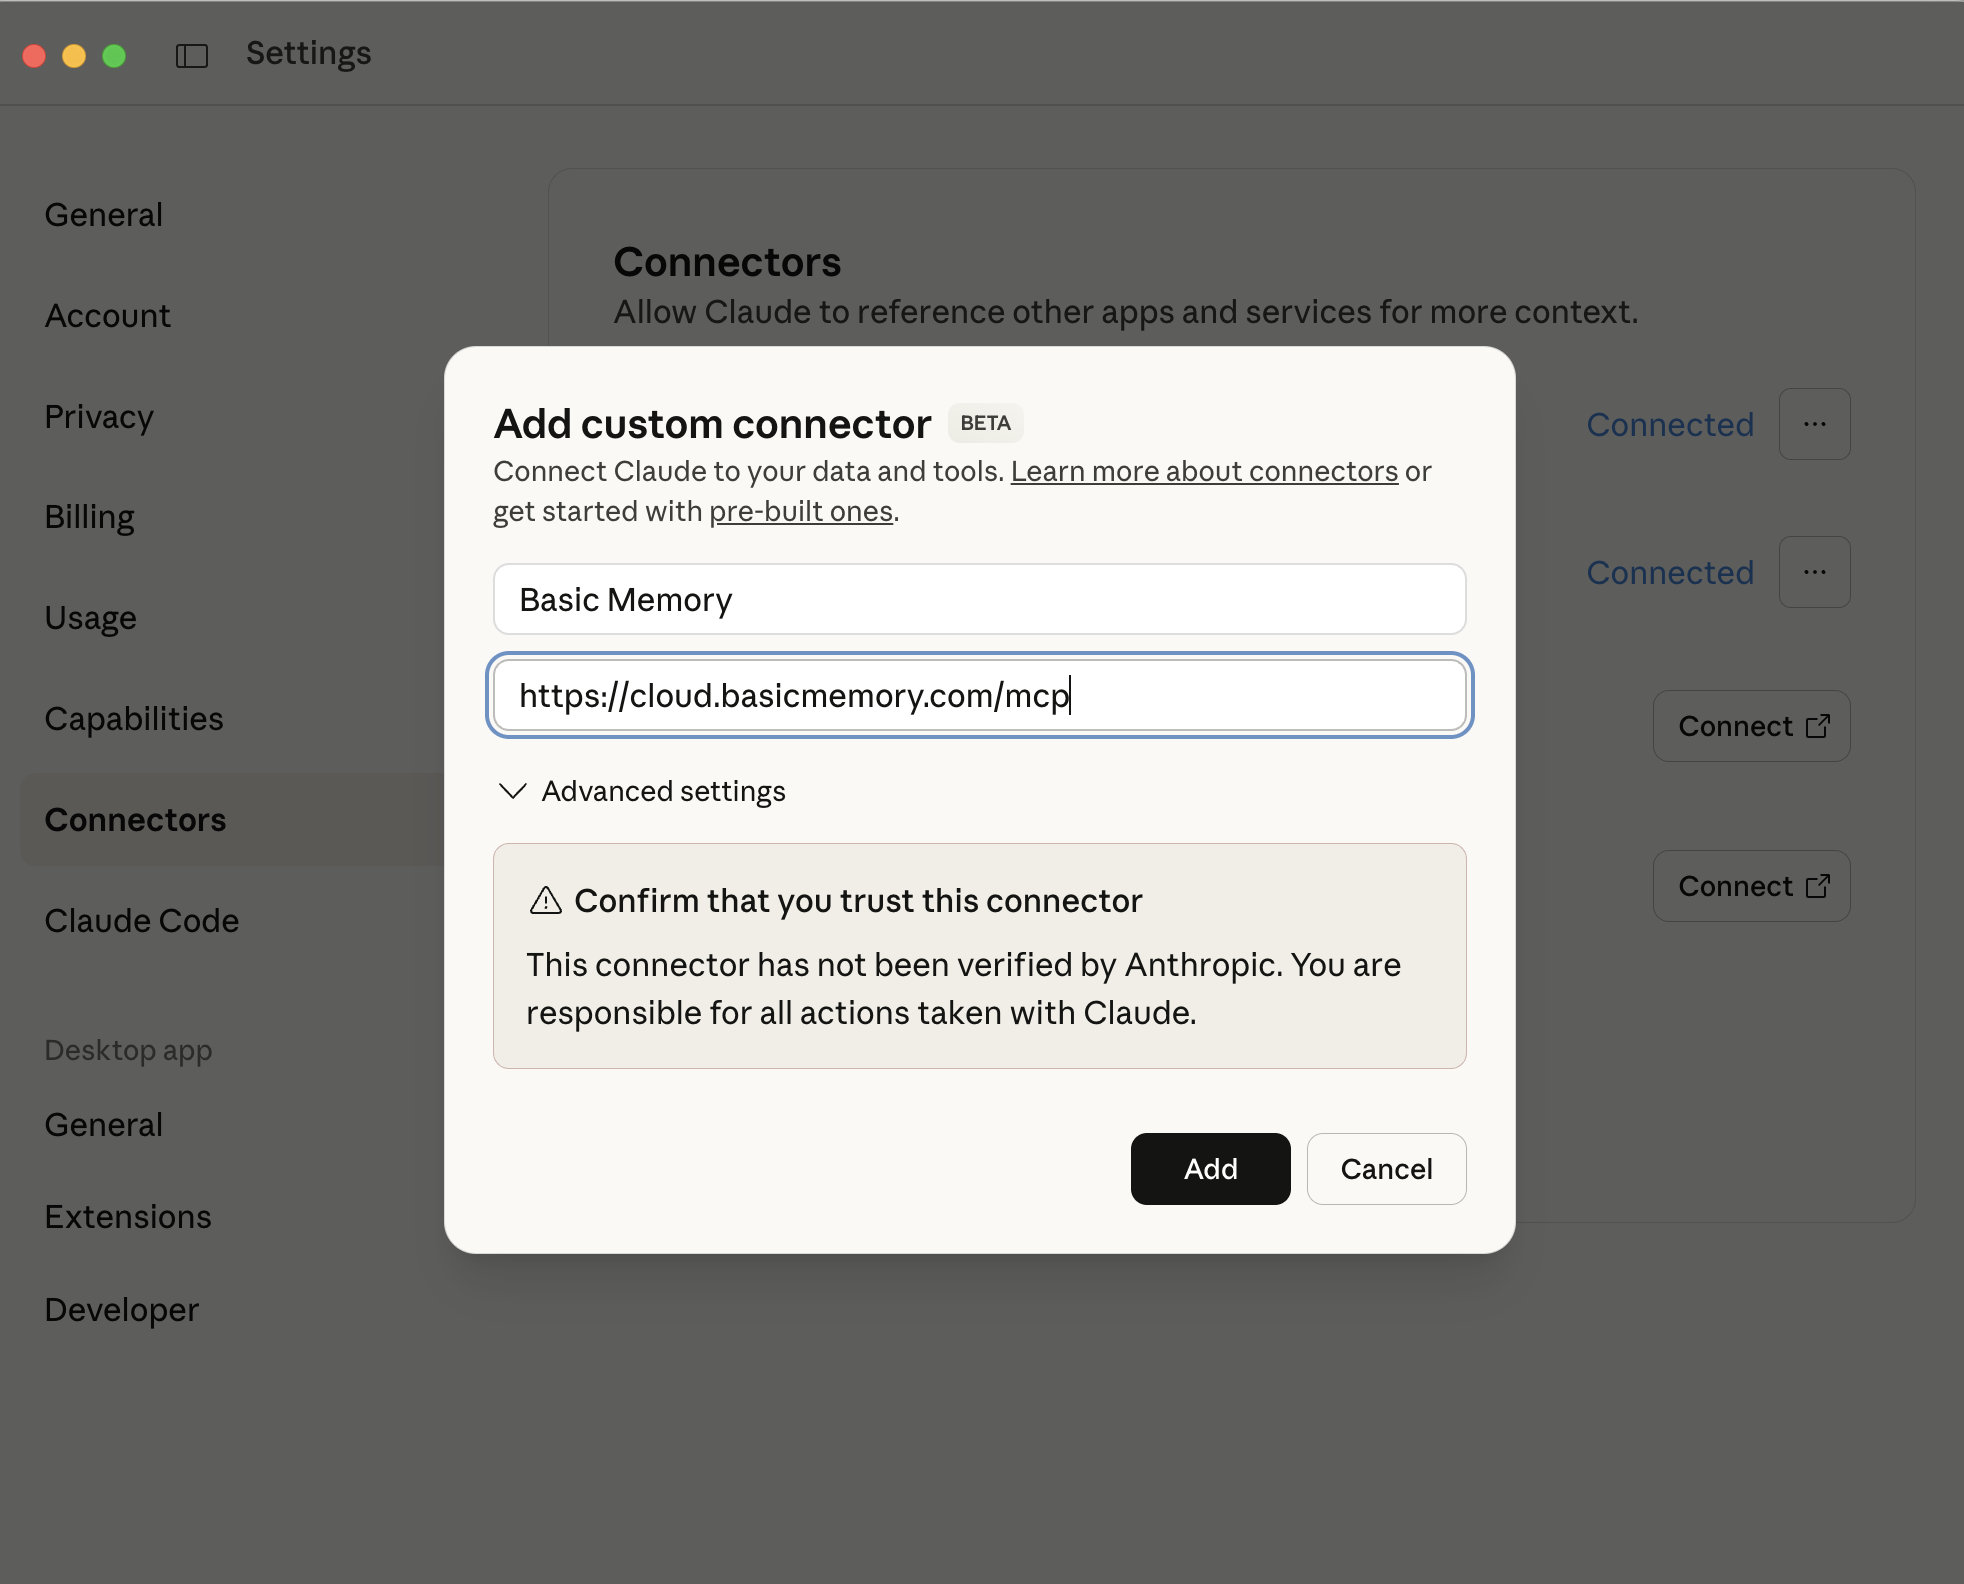Go to Privacy settings
Image resolution: width=1964 pixels, height=1584 pixels.
point(99,417)
